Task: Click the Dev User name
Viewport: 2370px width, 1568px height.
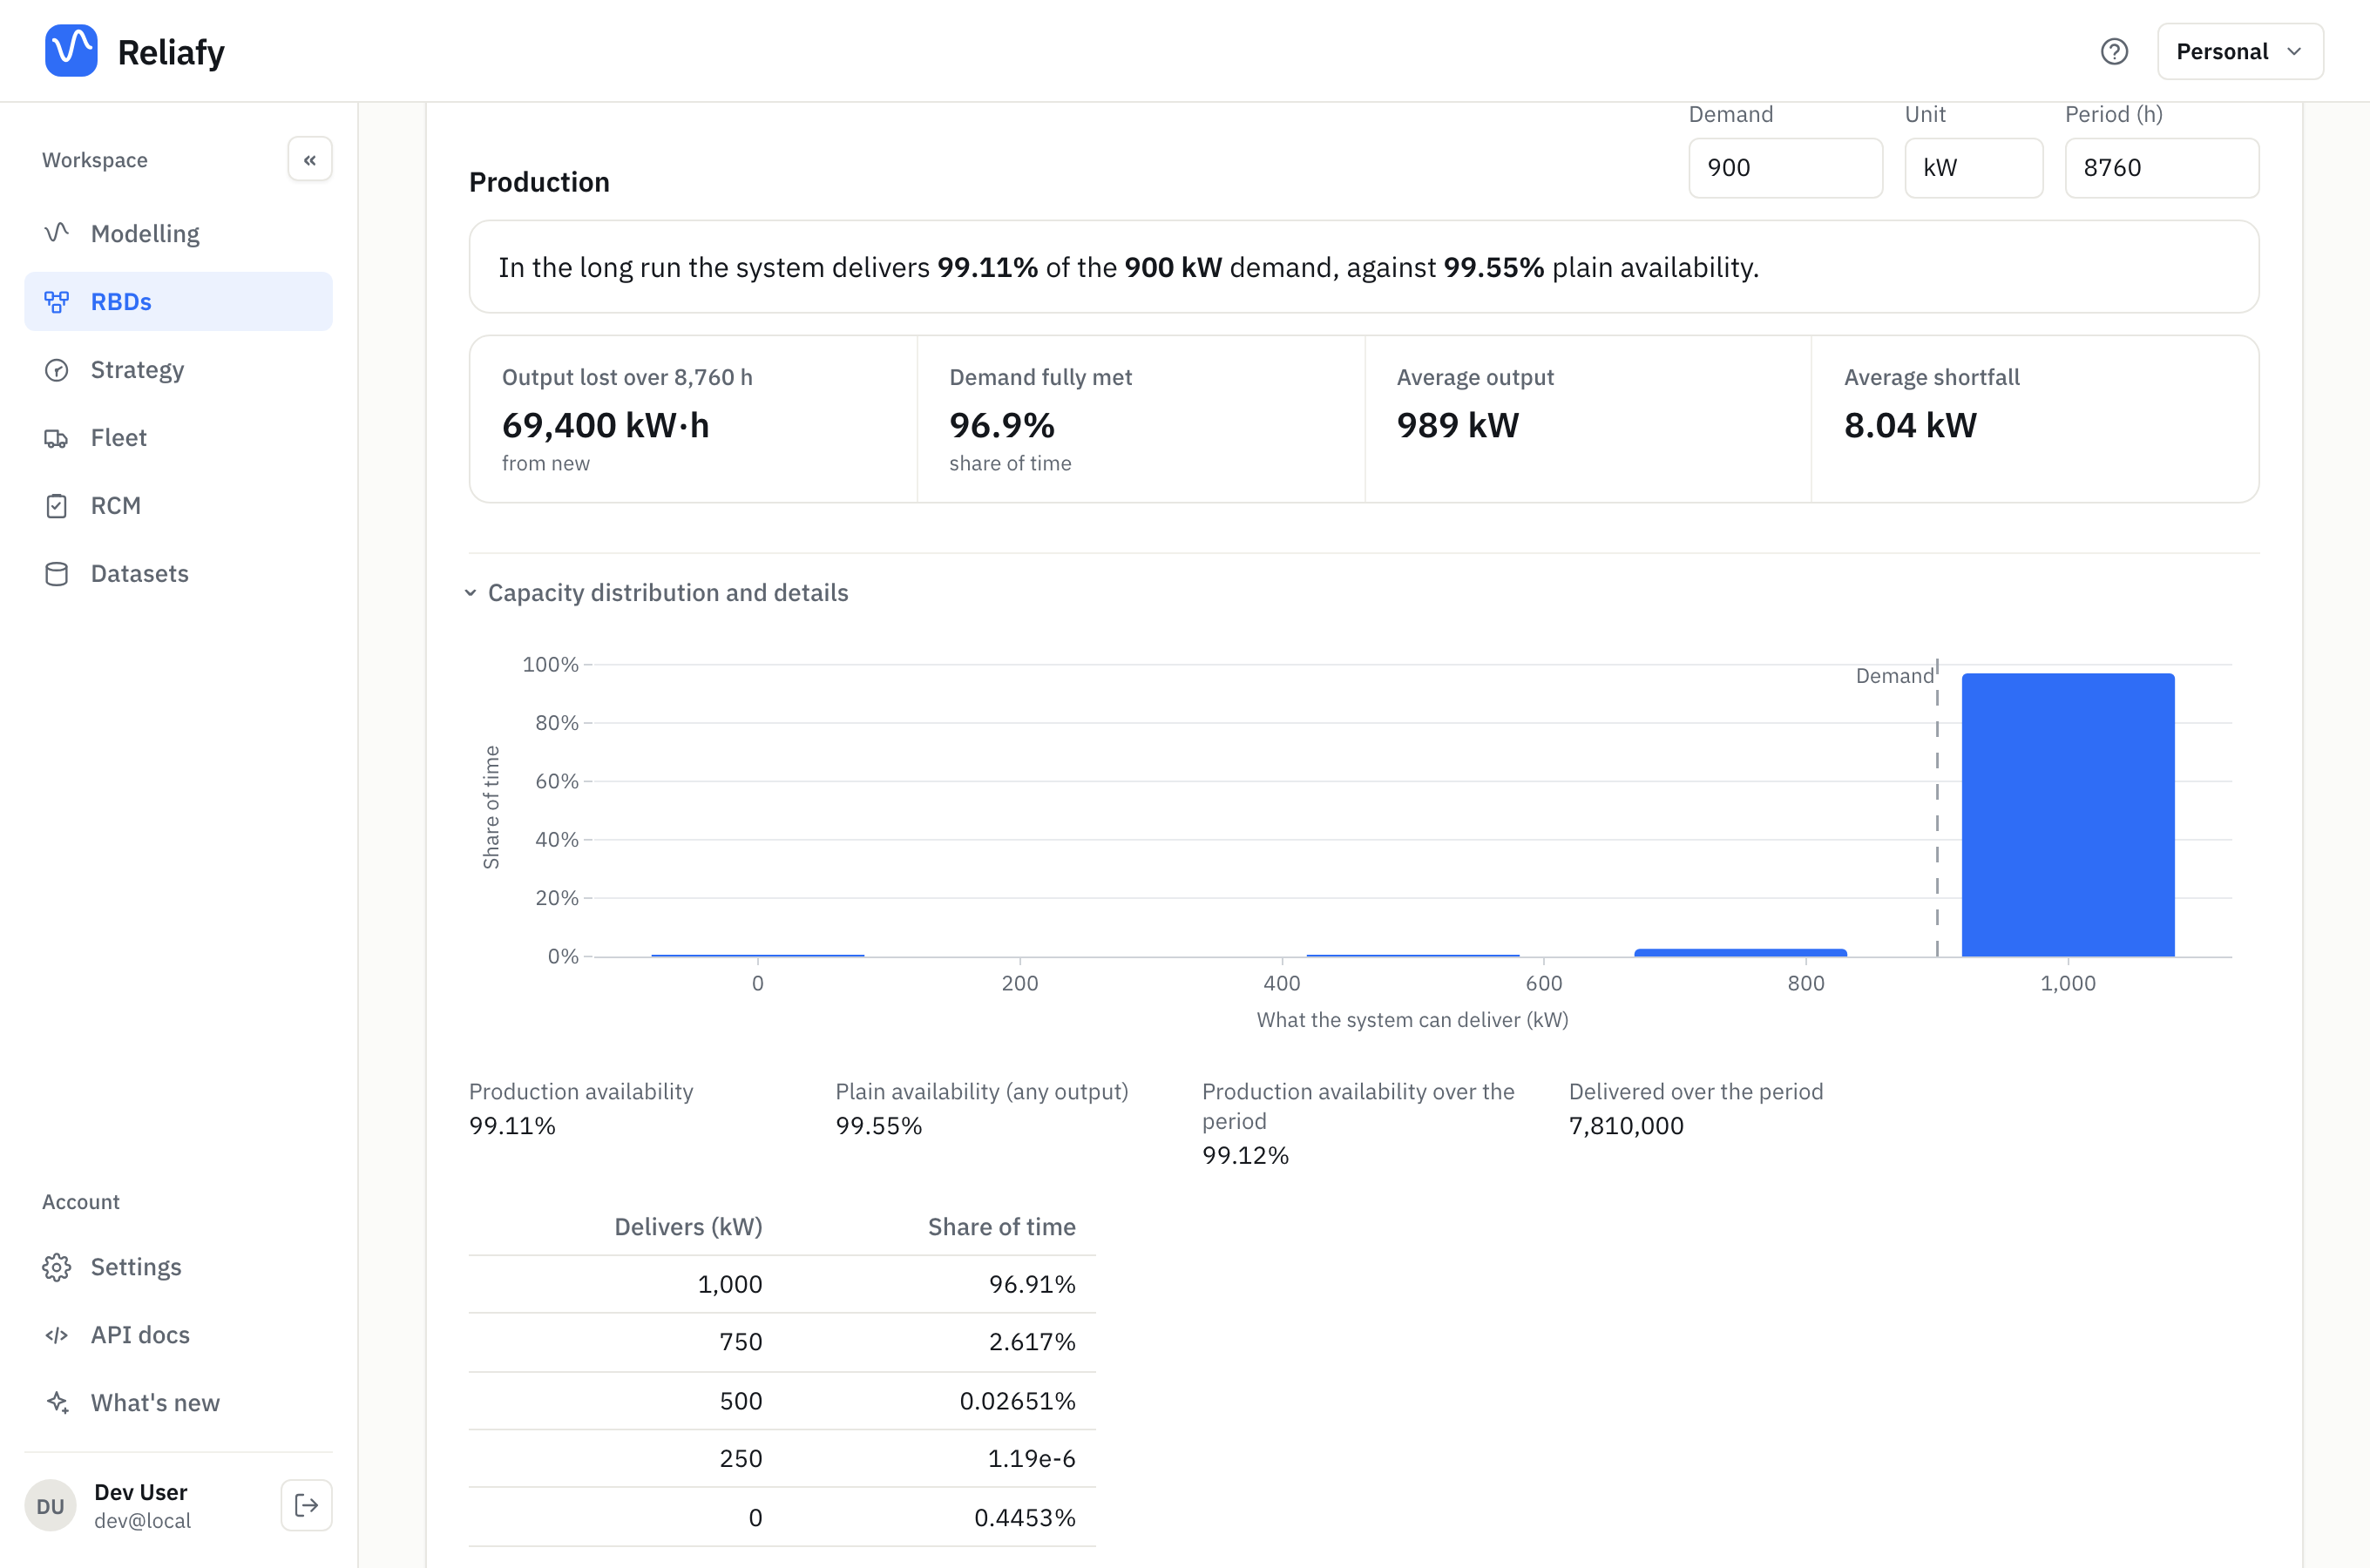Action: pos(141,1492)
